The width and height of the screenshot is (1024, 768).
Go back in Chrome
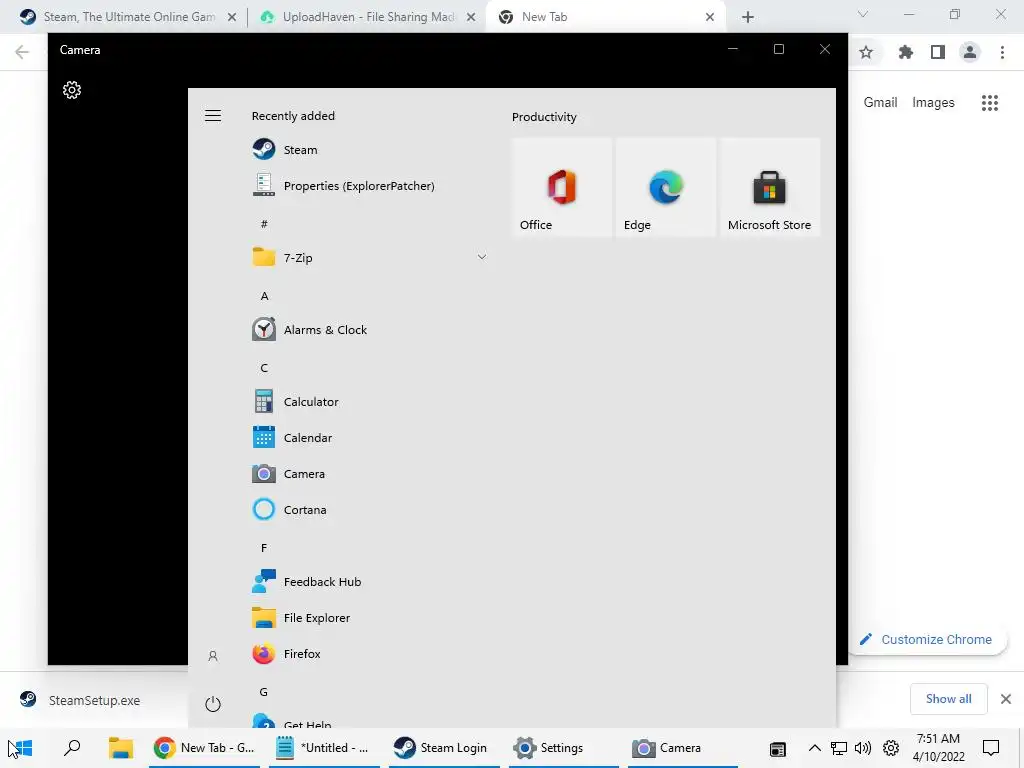point(22,52)
